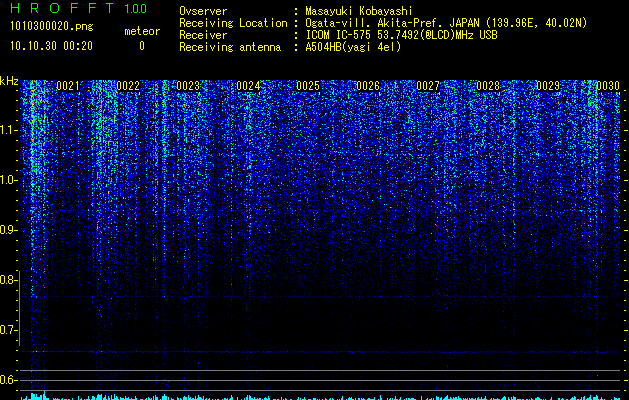629x400 pixels.
Task: Click the 0.8 frequency axis label
Action: [8, 280]
